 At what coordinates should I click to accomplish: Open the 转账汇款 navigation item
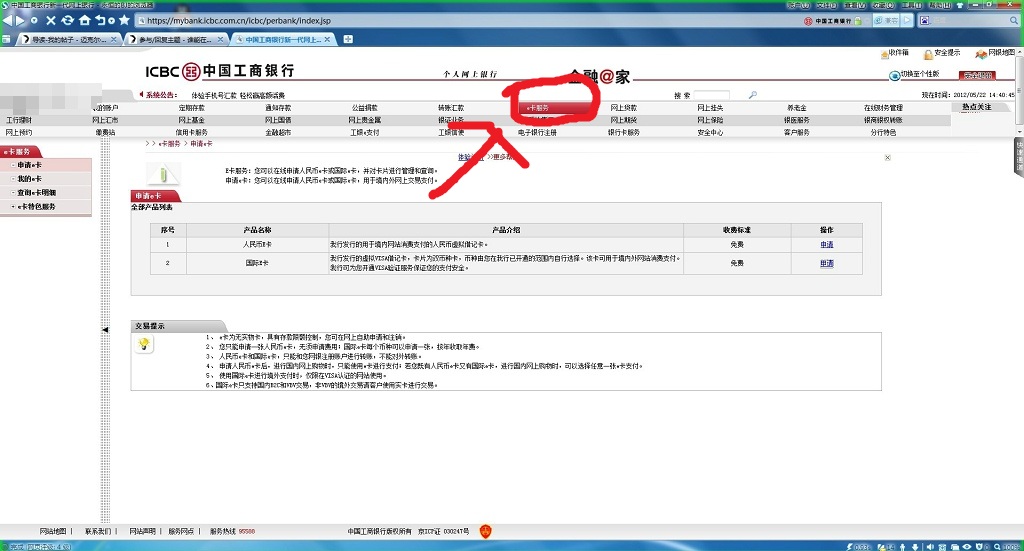pyautogui.click(x=451, y=108)
